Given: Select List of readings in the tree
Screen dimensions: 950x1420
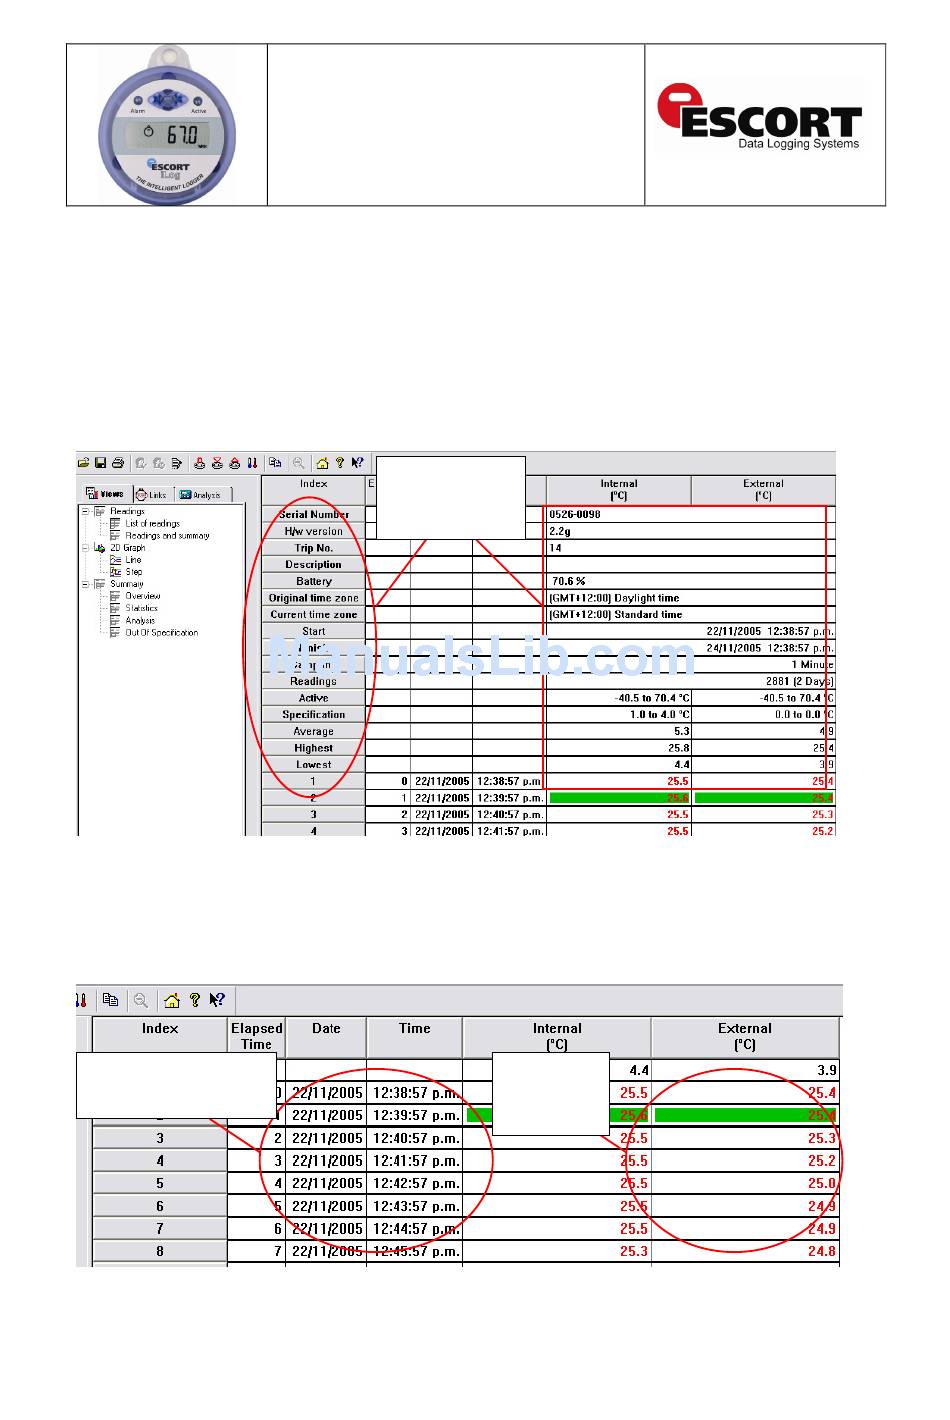Looking at the screenshot, I should [152, 523].
